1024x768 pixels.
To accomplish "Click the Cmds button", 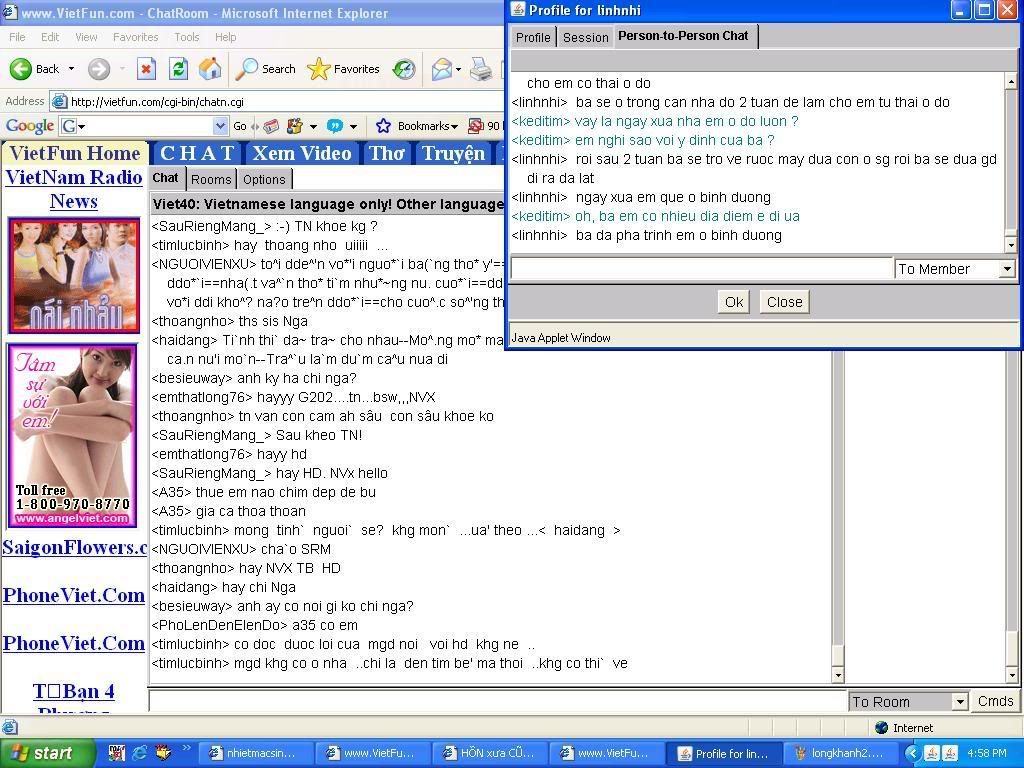I will [995, 701].
